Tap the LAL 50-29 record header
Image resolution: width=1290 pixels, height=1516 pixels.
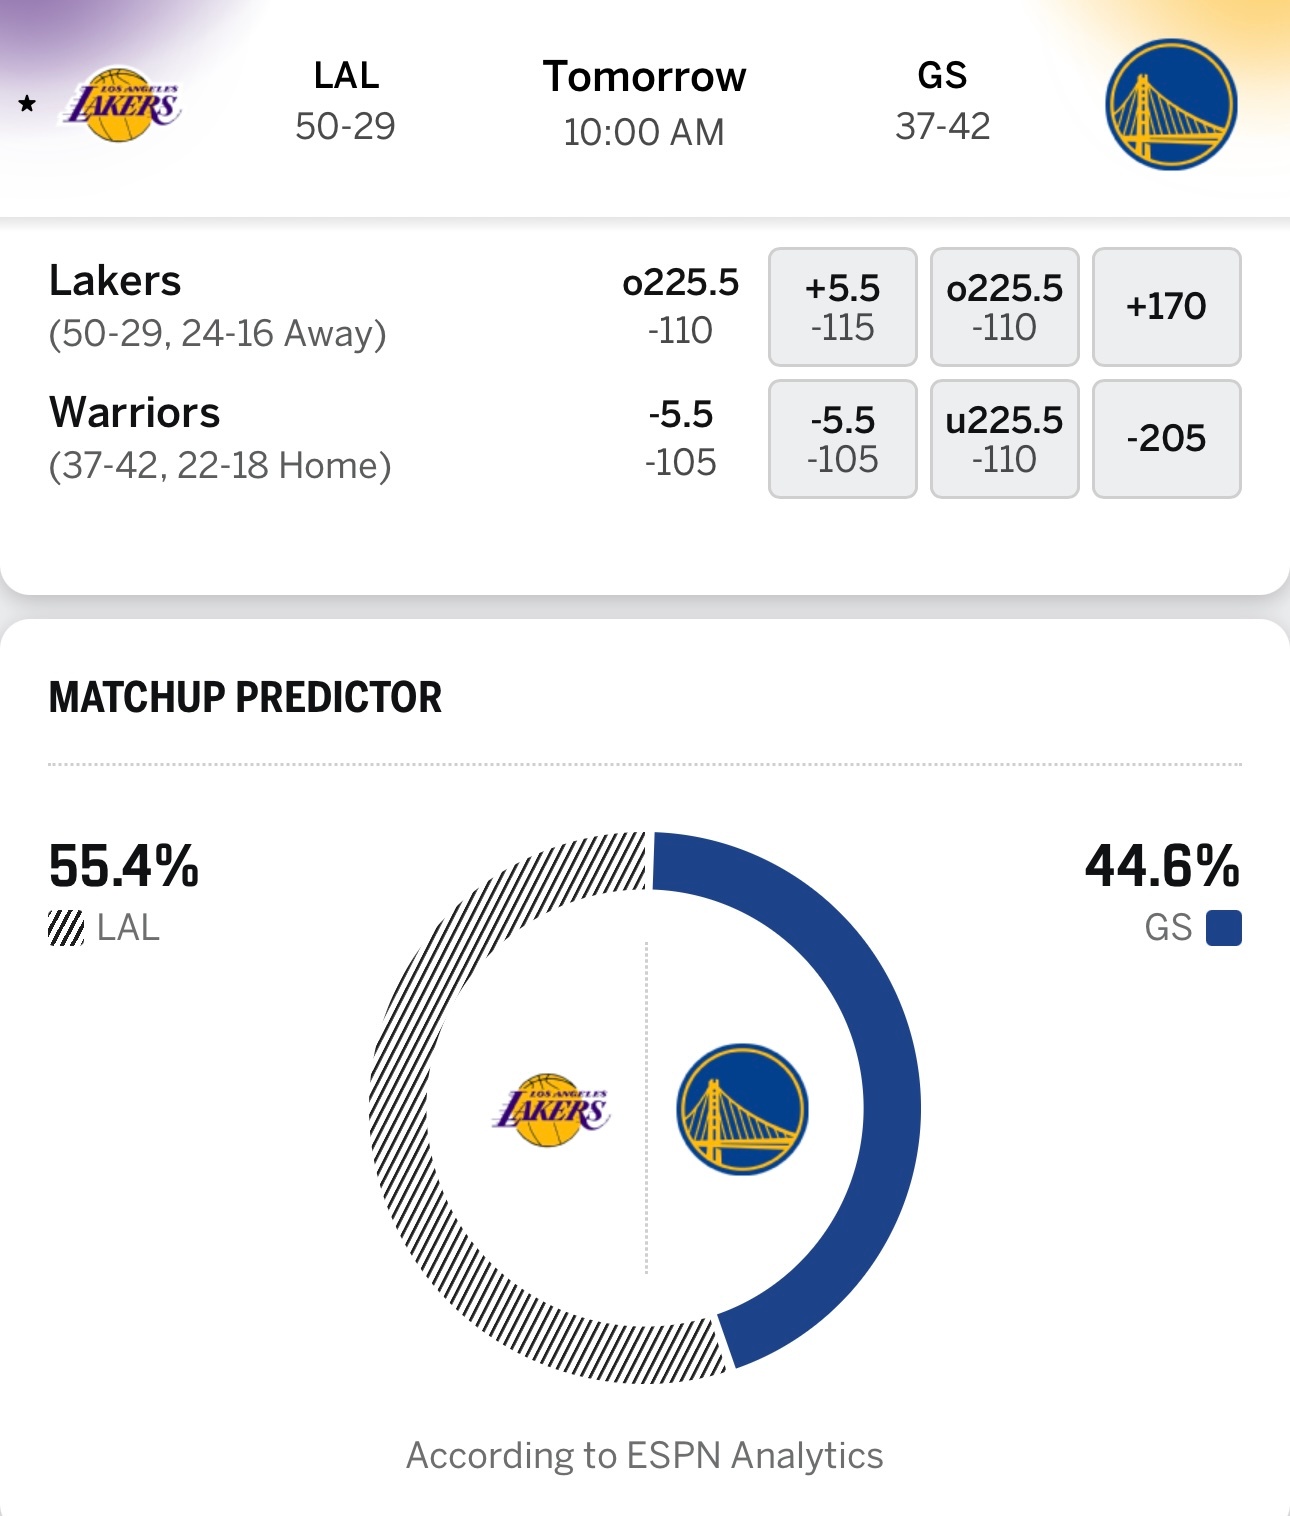point(345,101)
